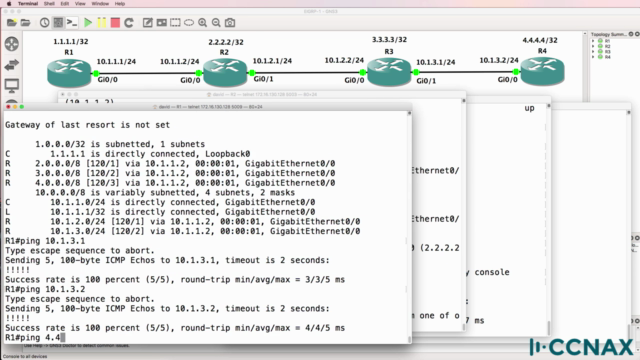
Task: Click the 10.1.1.1/24 link label
Action: pyautogui.click(x=116, y=62)
